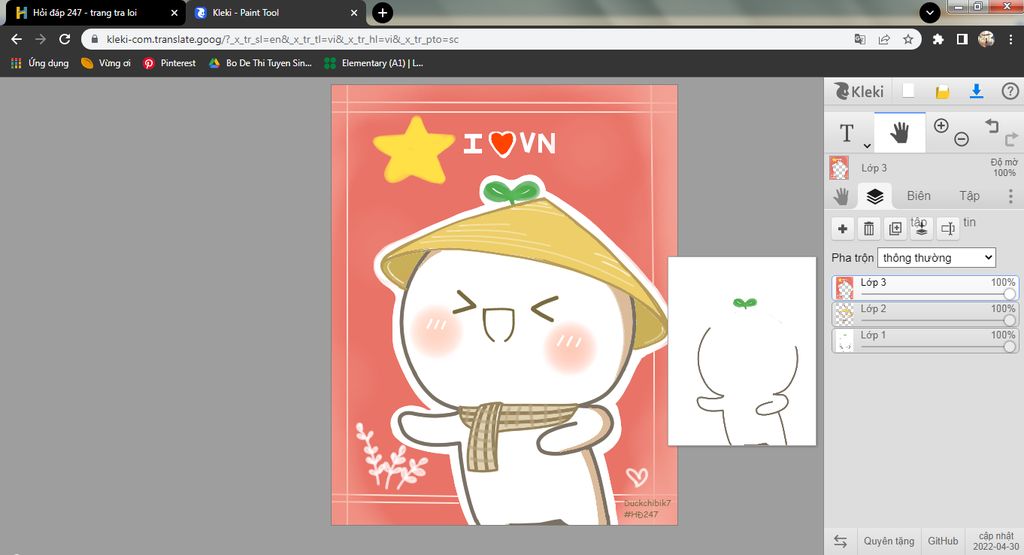Adjust Lớp 2 opacity slider handle

click(x=1010, y=320)
